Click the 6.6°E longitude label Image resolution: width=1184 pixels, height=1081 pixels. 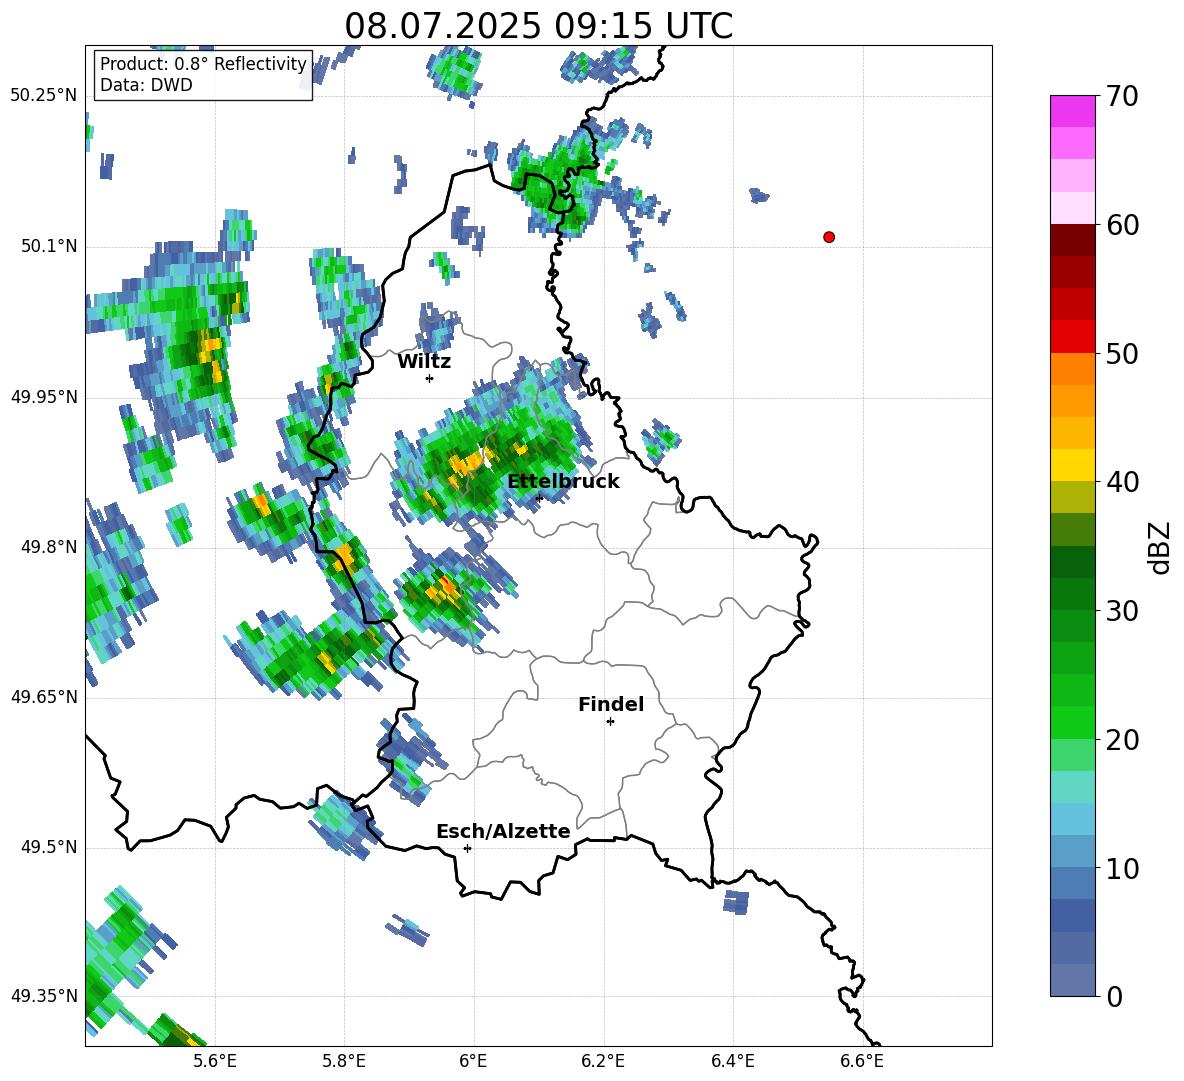862,1061
